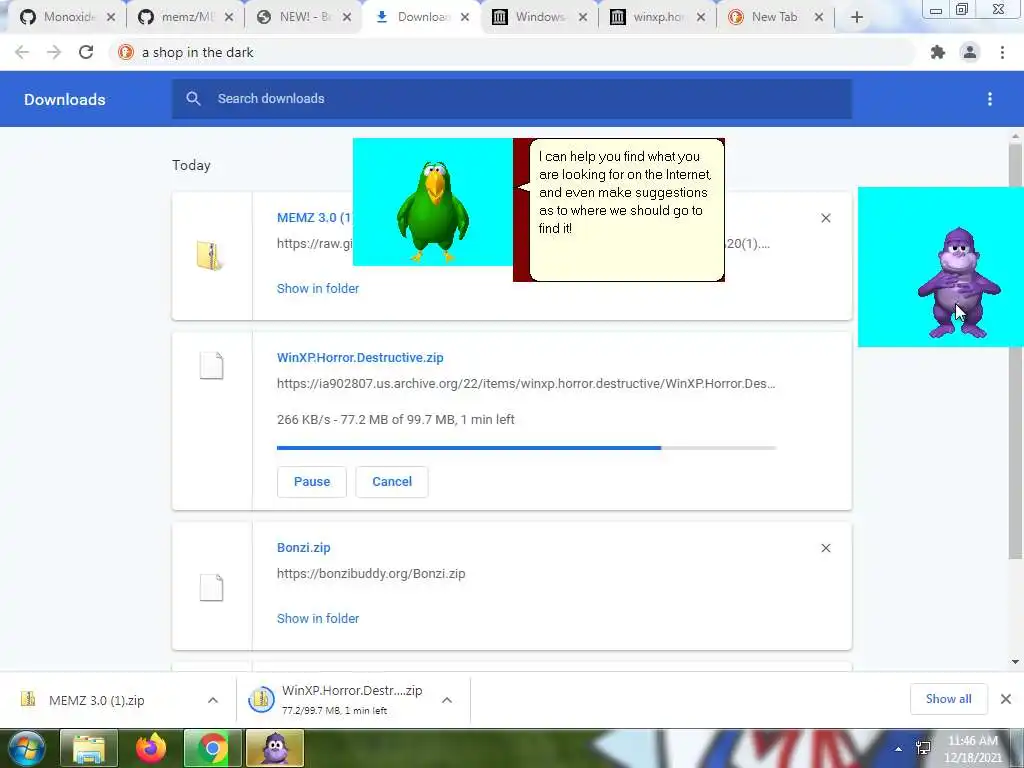Open the extensions puzzle icon
This screenshot has width=1024, height=768.
click(x=938, y=52)
